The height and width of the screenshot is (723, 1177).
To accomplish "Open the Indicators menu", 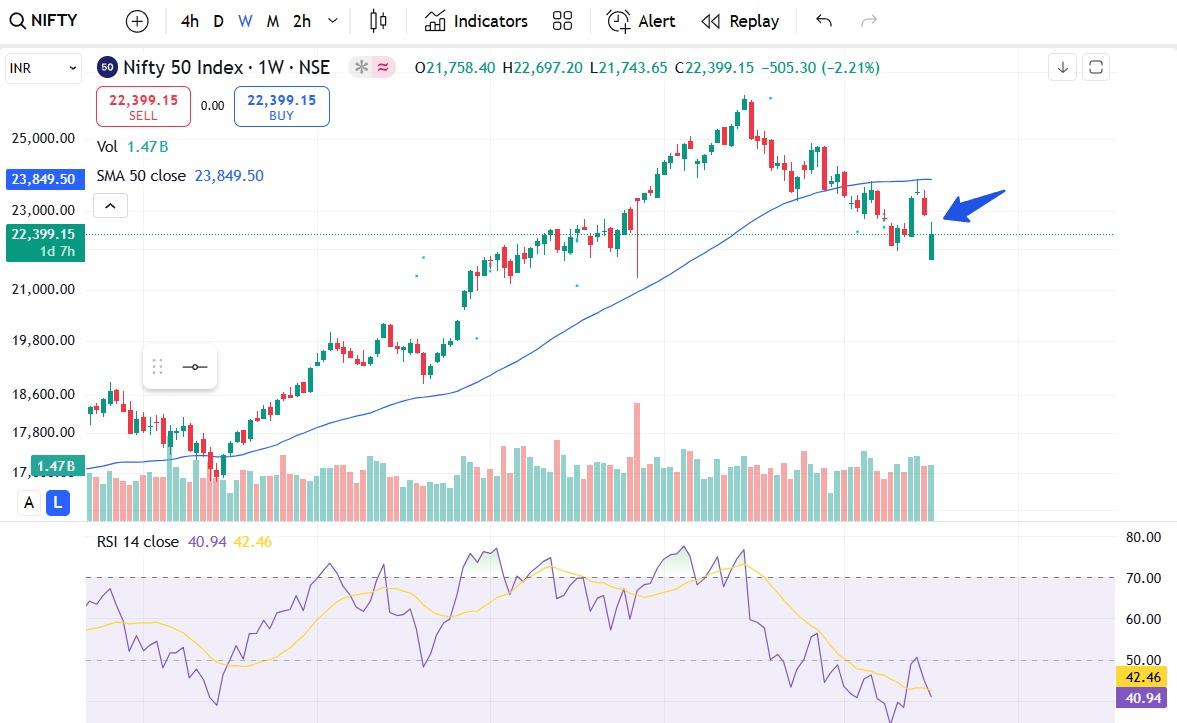I will click(x=476, y=21).
